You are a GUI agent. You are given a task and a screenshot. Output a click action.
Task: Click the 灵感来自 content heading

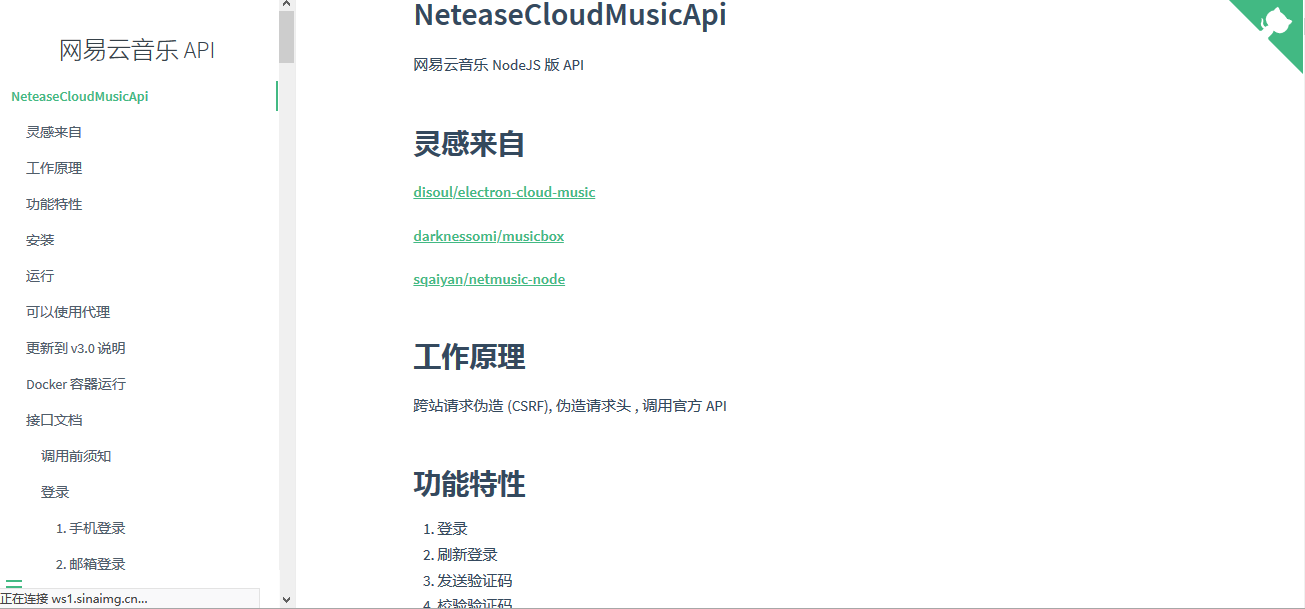point(470,144)
